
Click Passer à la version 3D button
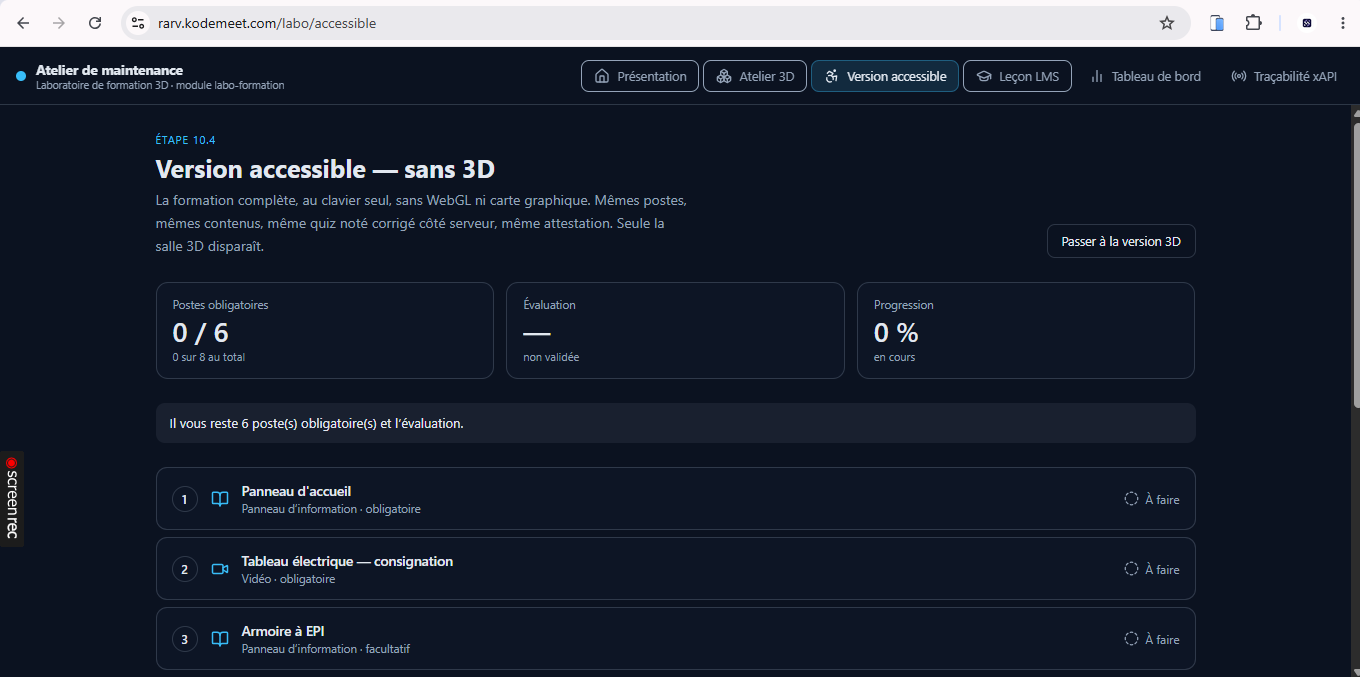1121,241
